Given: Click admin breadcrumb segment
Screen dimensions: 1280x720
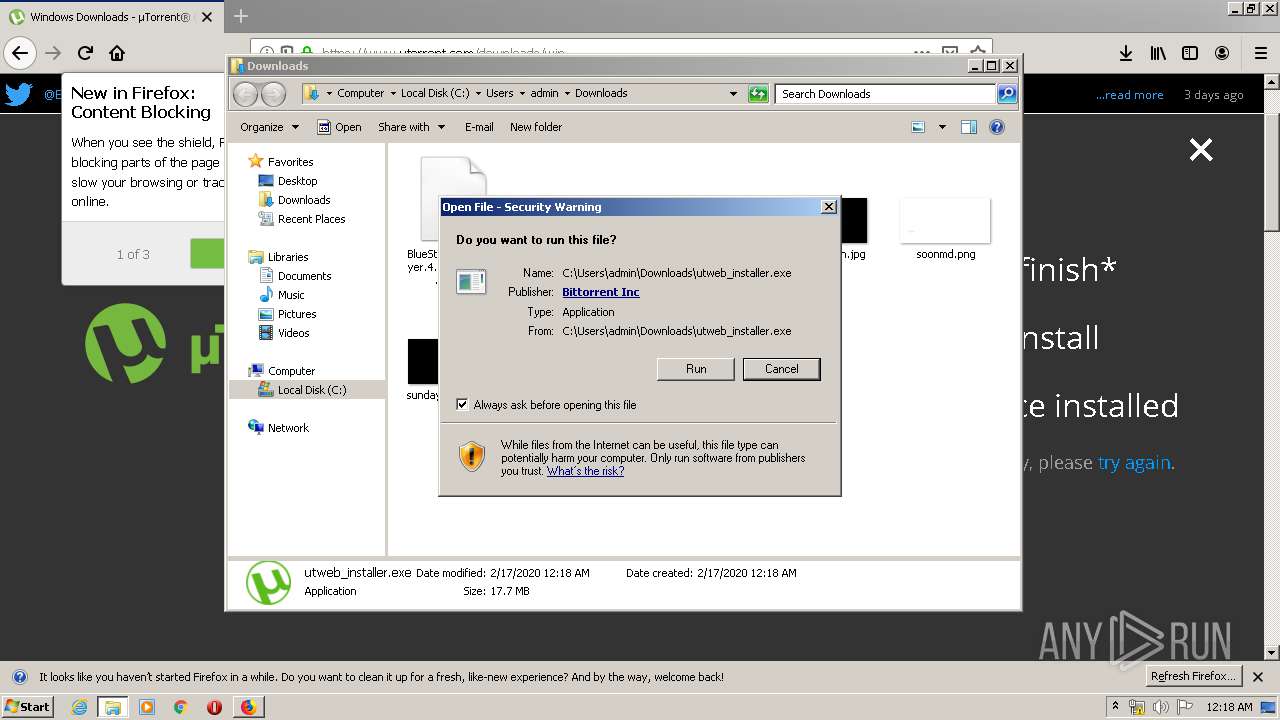Looking at the screenshot, I should click(x=544, y=93).
